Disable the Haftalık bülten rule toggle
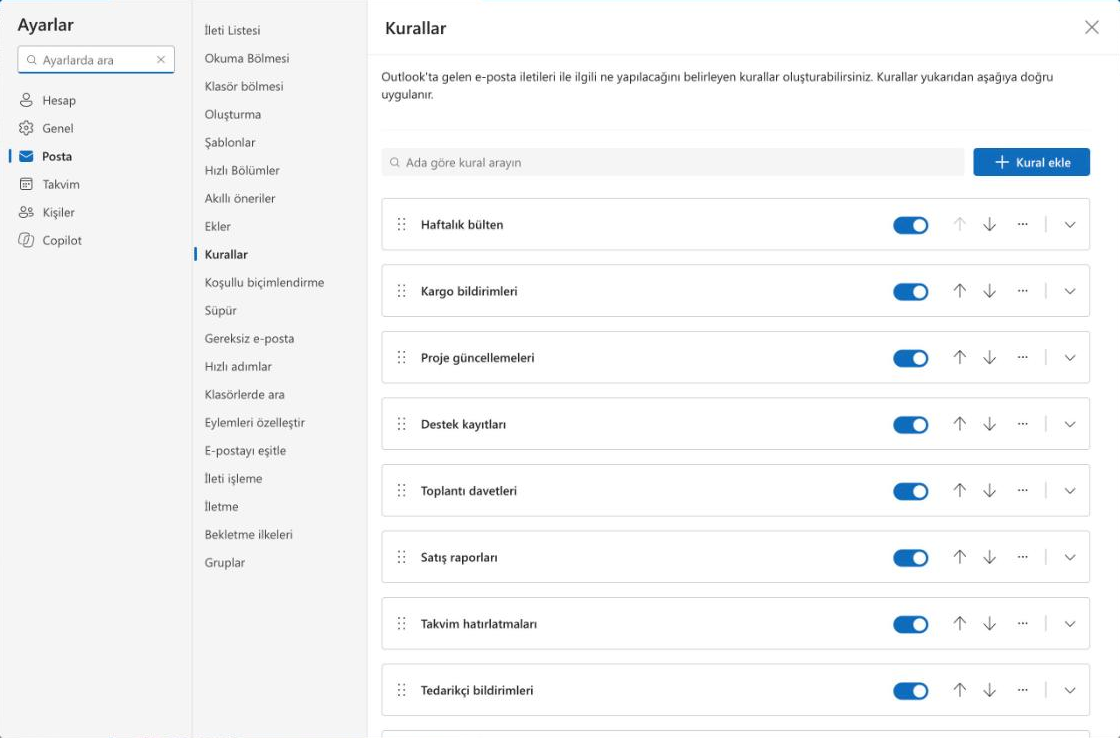Image resolution: width=1120 pixels, height=738 pixels. [911, 225]
